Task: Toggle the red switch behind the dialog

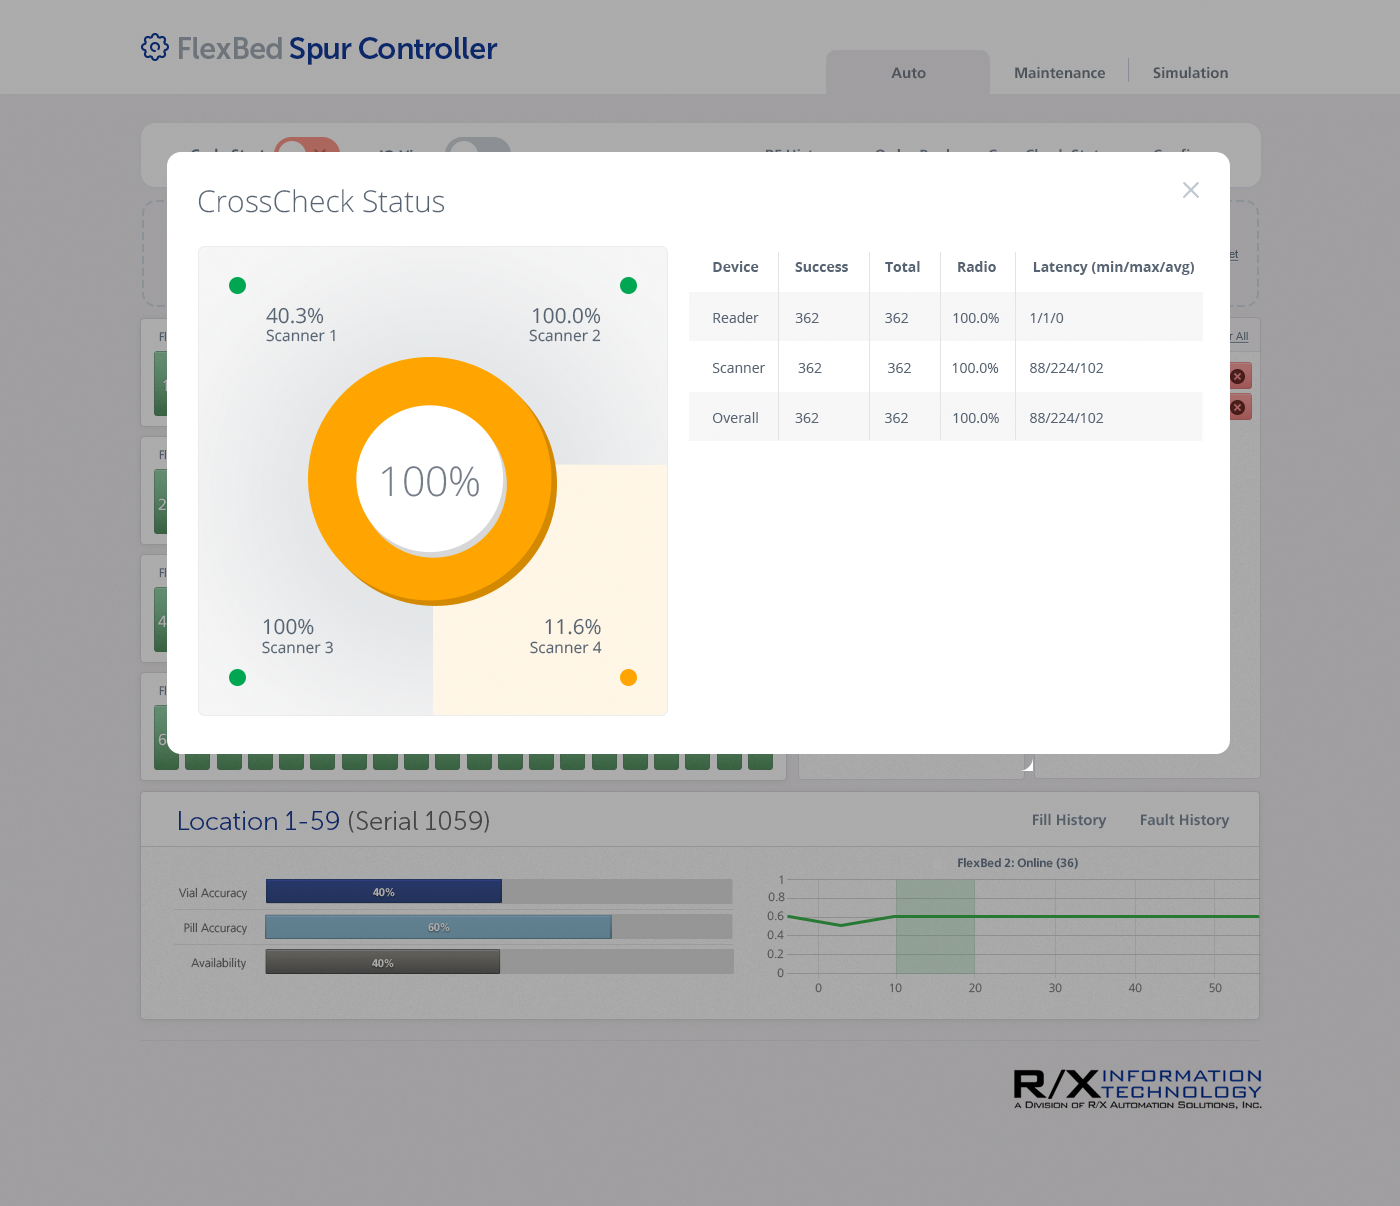Action: click(x=307, y=145)
